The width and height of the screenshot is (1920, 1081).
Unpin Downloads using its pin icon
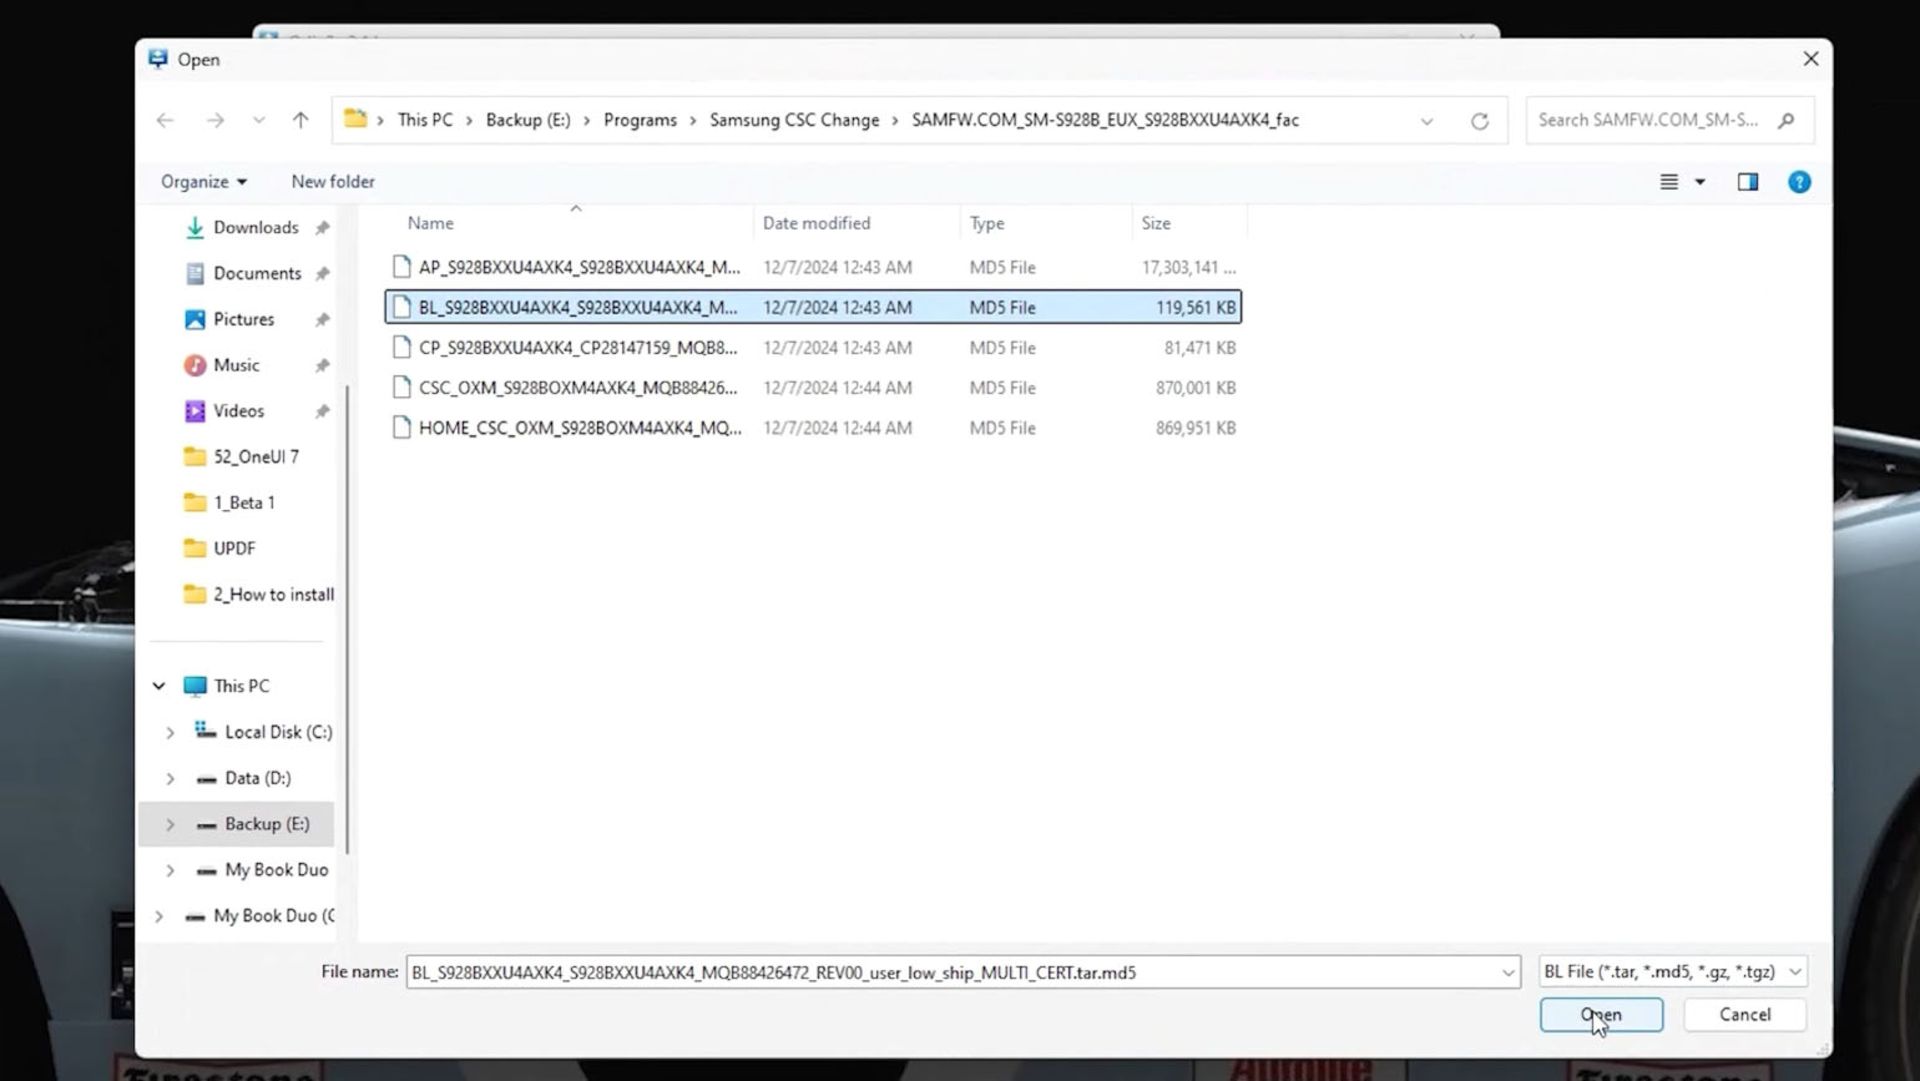[x=322, y=228]
